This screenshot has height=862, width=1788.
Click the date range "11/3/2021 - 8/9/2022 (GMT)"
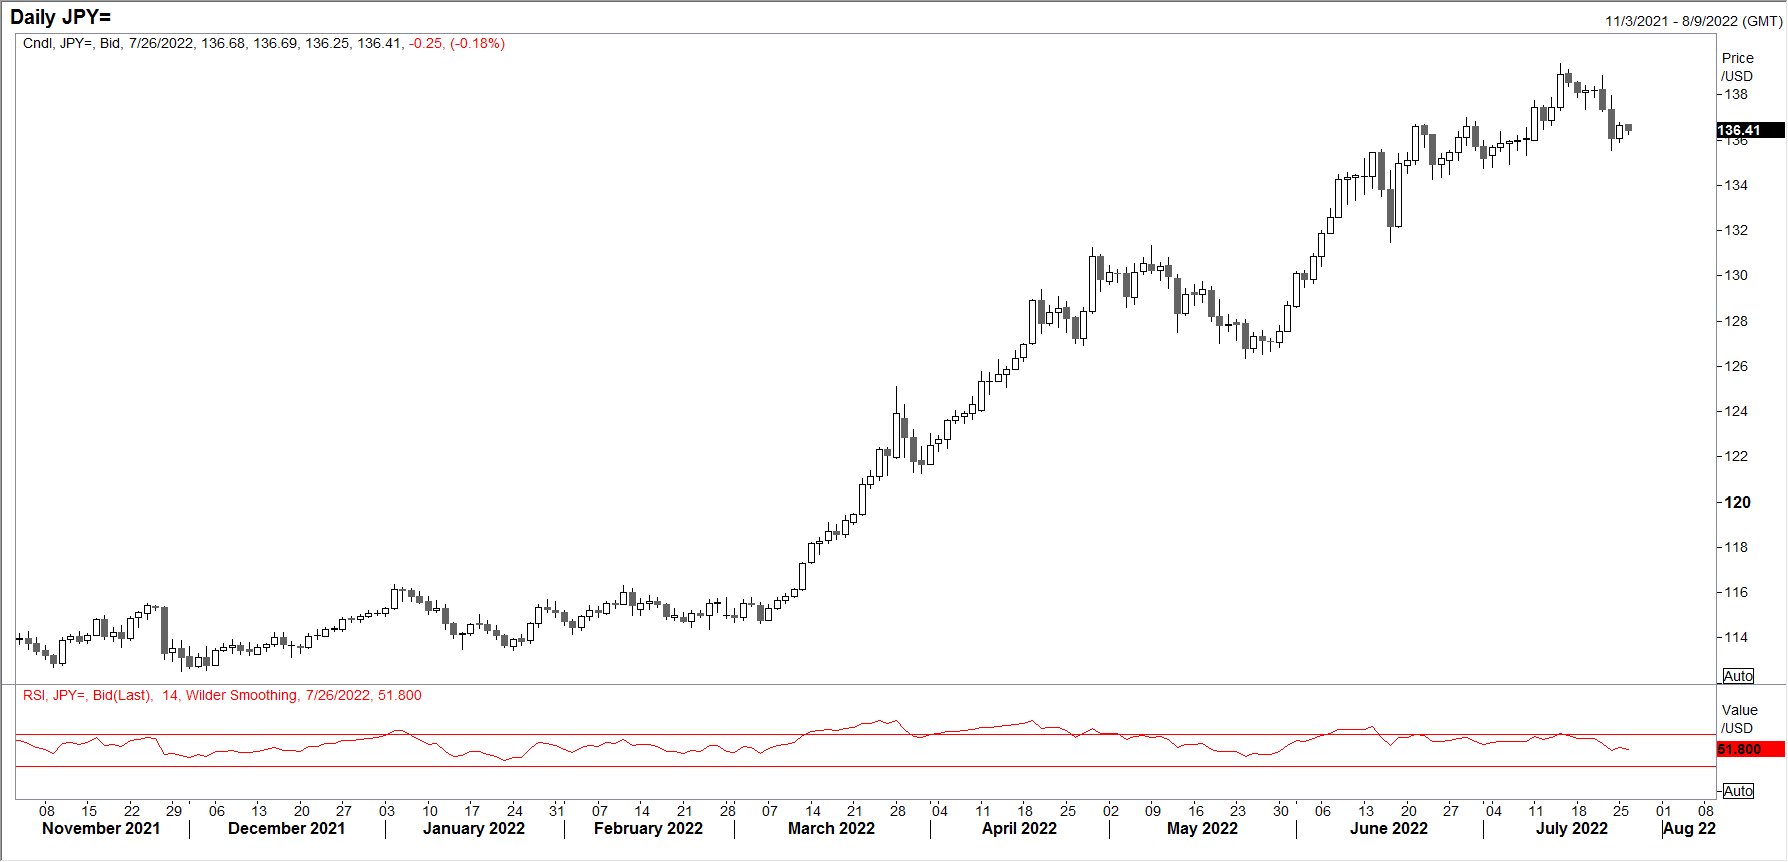tap(1693, 21)
